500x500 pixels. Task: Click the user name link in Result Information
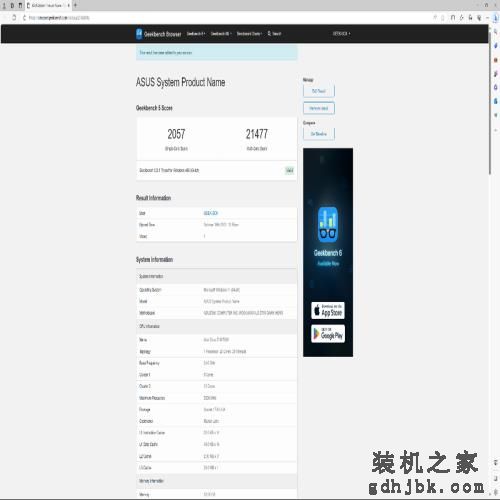[x=210, y=213]
